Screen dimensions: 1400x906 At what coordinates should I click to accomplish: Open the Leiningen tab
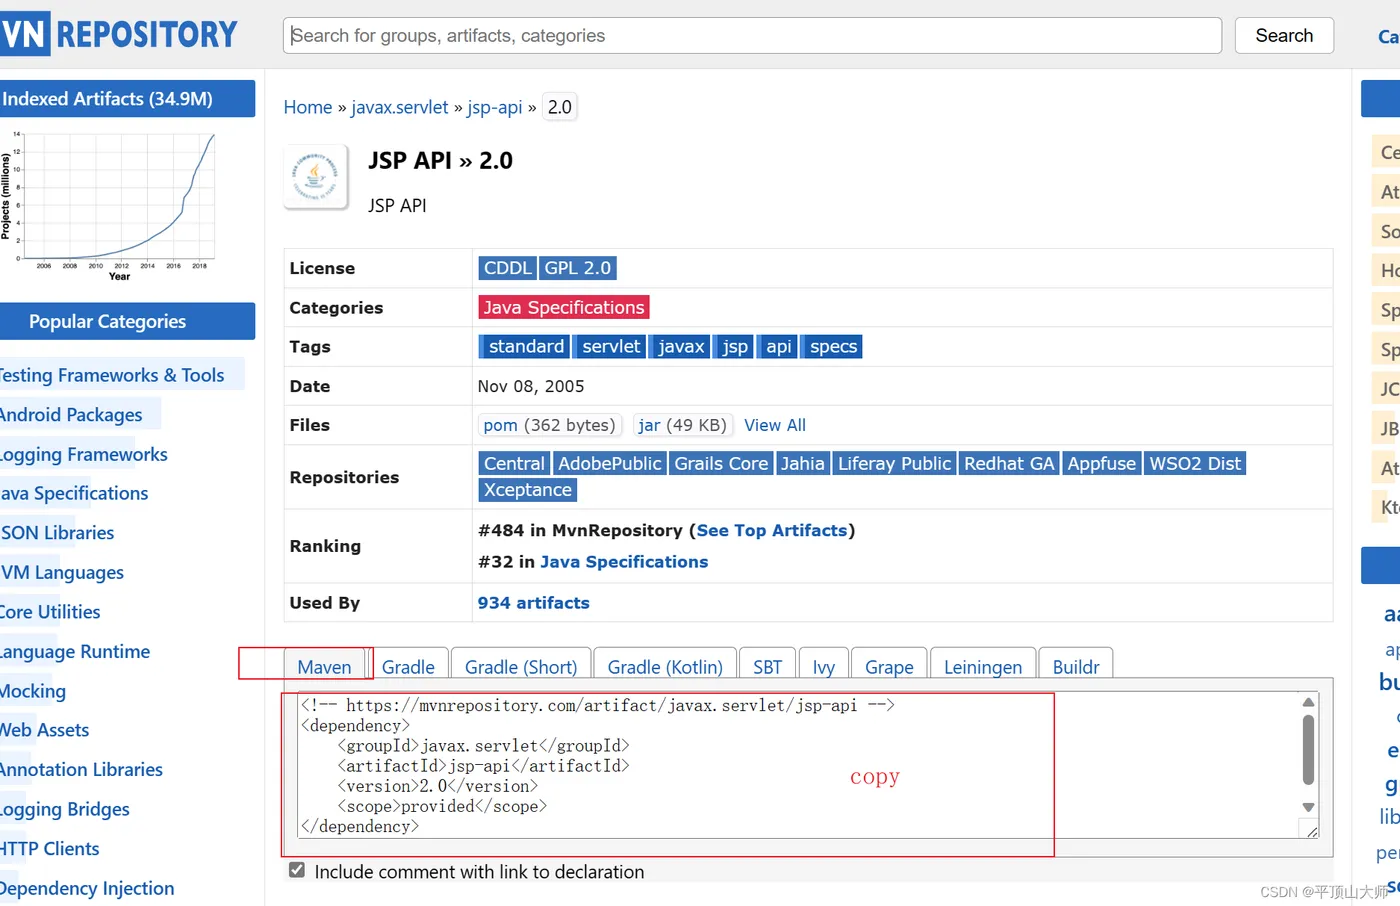click(983, 666)
